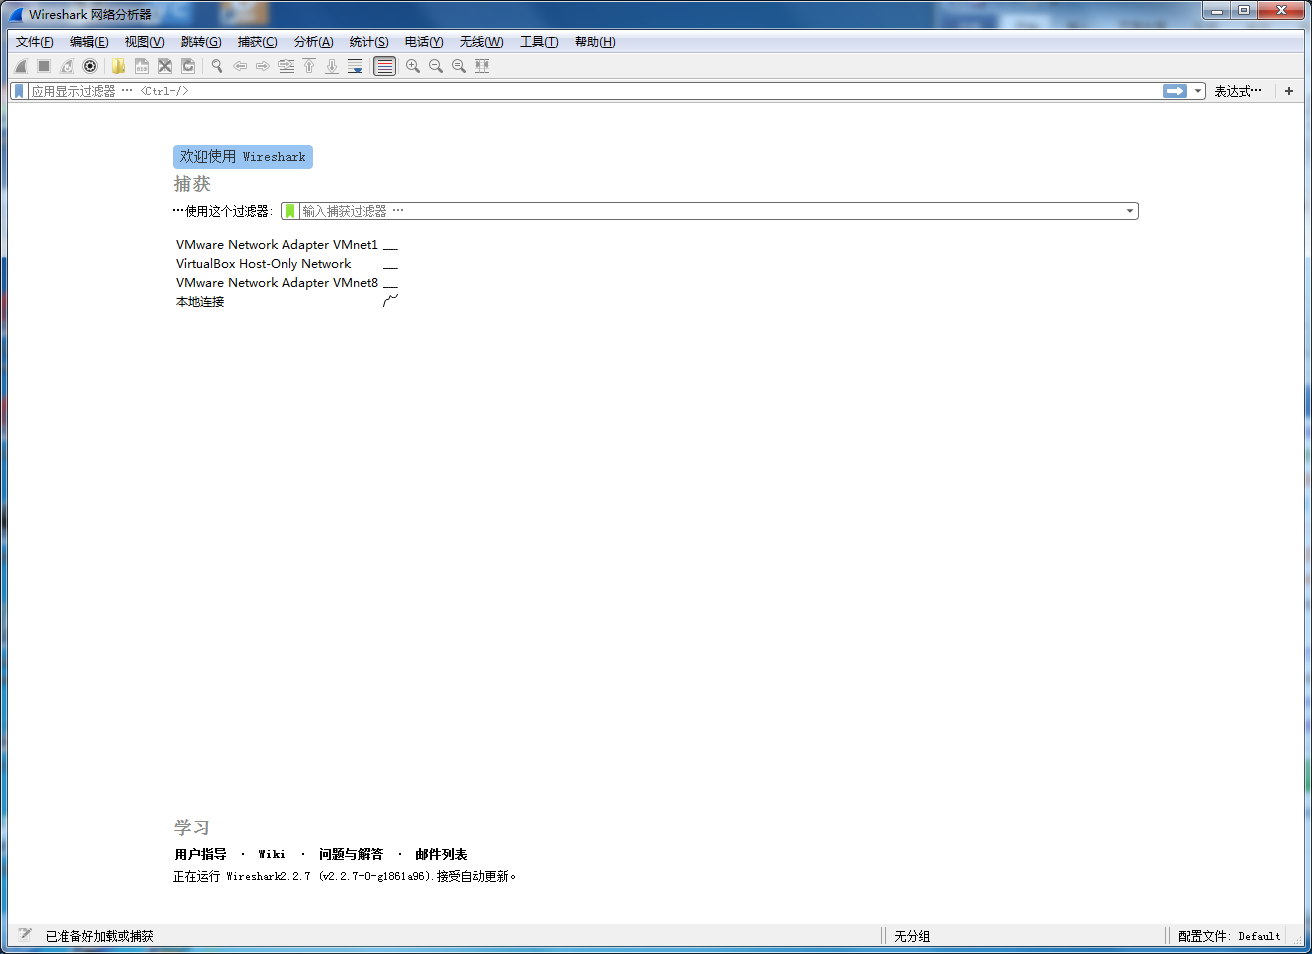The width and height of the screenshot is (1312, 954).
Task: Click the green capture filter bookmark icon
Action: pos(290,211)
